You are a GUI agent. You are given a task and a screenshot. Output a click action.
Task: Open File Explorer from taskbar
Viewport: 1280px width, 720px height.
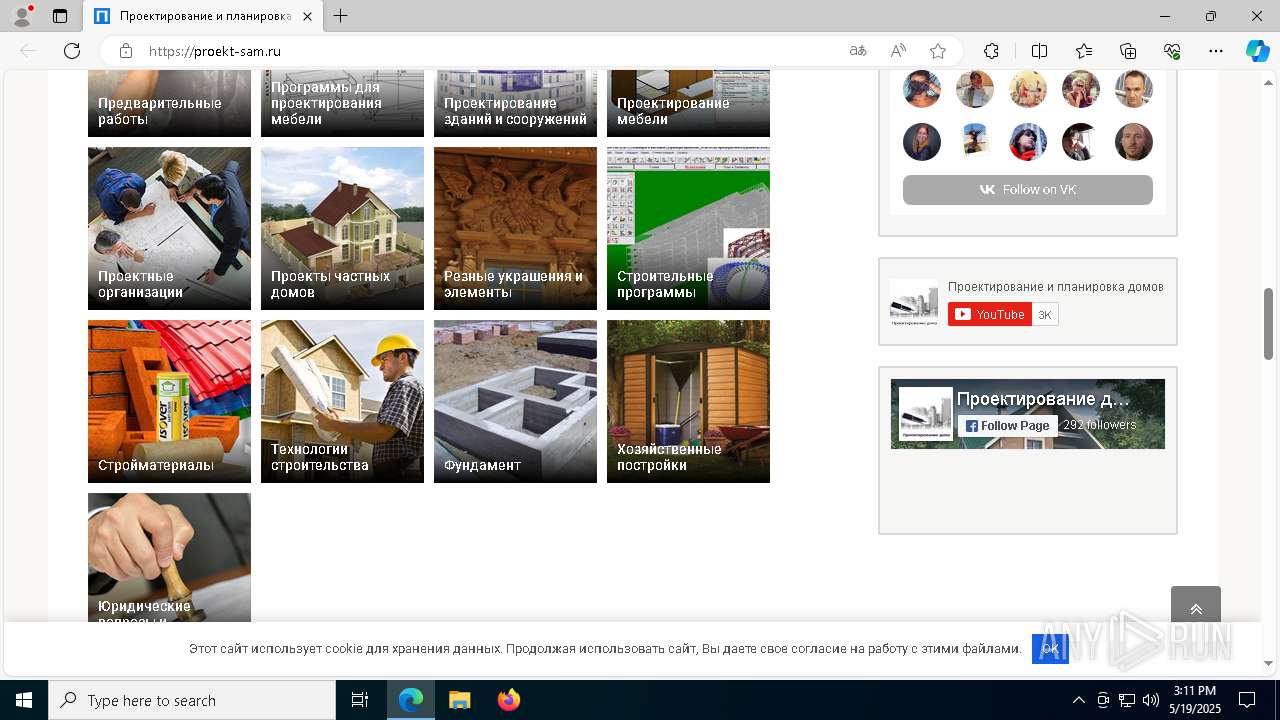click(x=459, y=700)
